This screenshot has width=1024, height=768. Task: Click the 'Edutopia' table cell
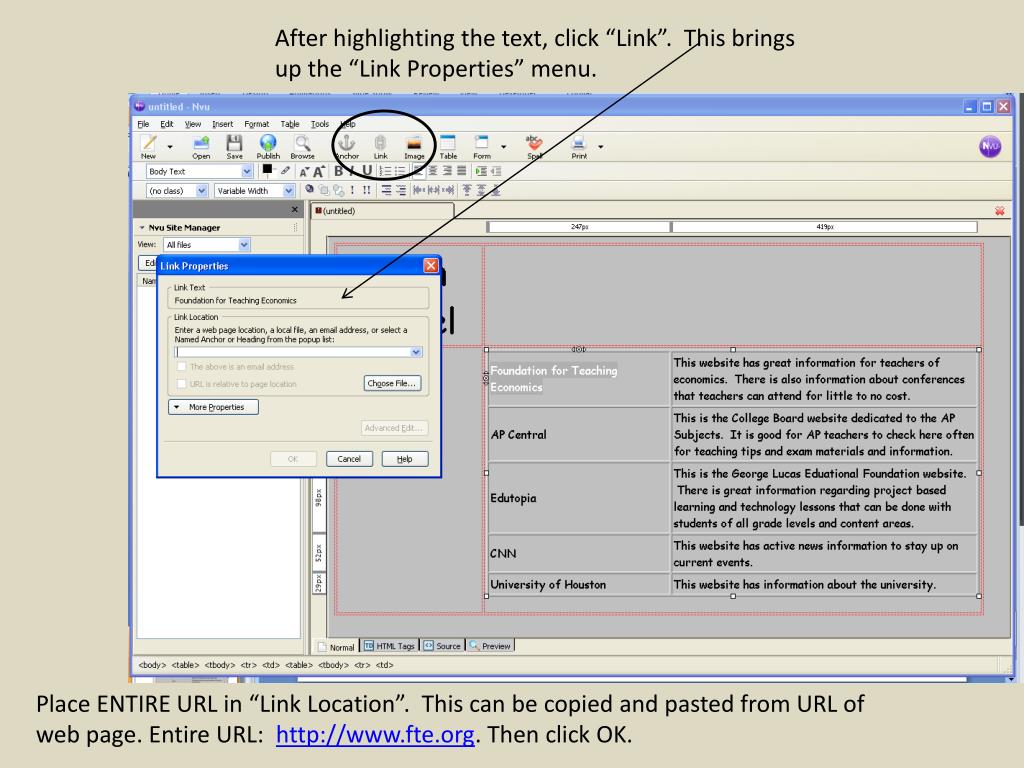click(579, 498)
